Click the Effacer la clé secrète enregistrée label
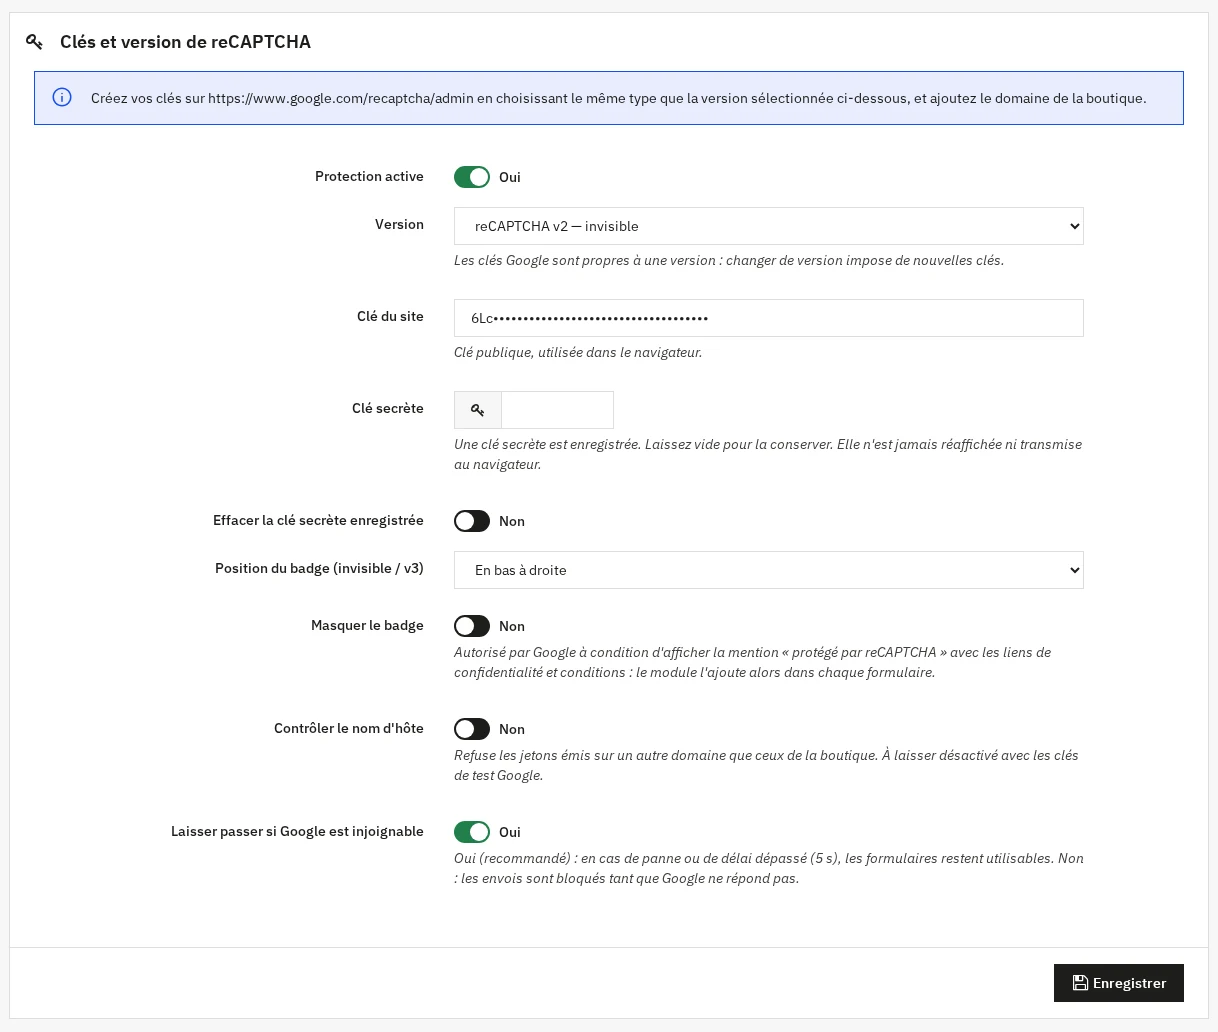The height and width of the screenshot is (1032, 1218). pyautogui.click(x=318, y=520)
